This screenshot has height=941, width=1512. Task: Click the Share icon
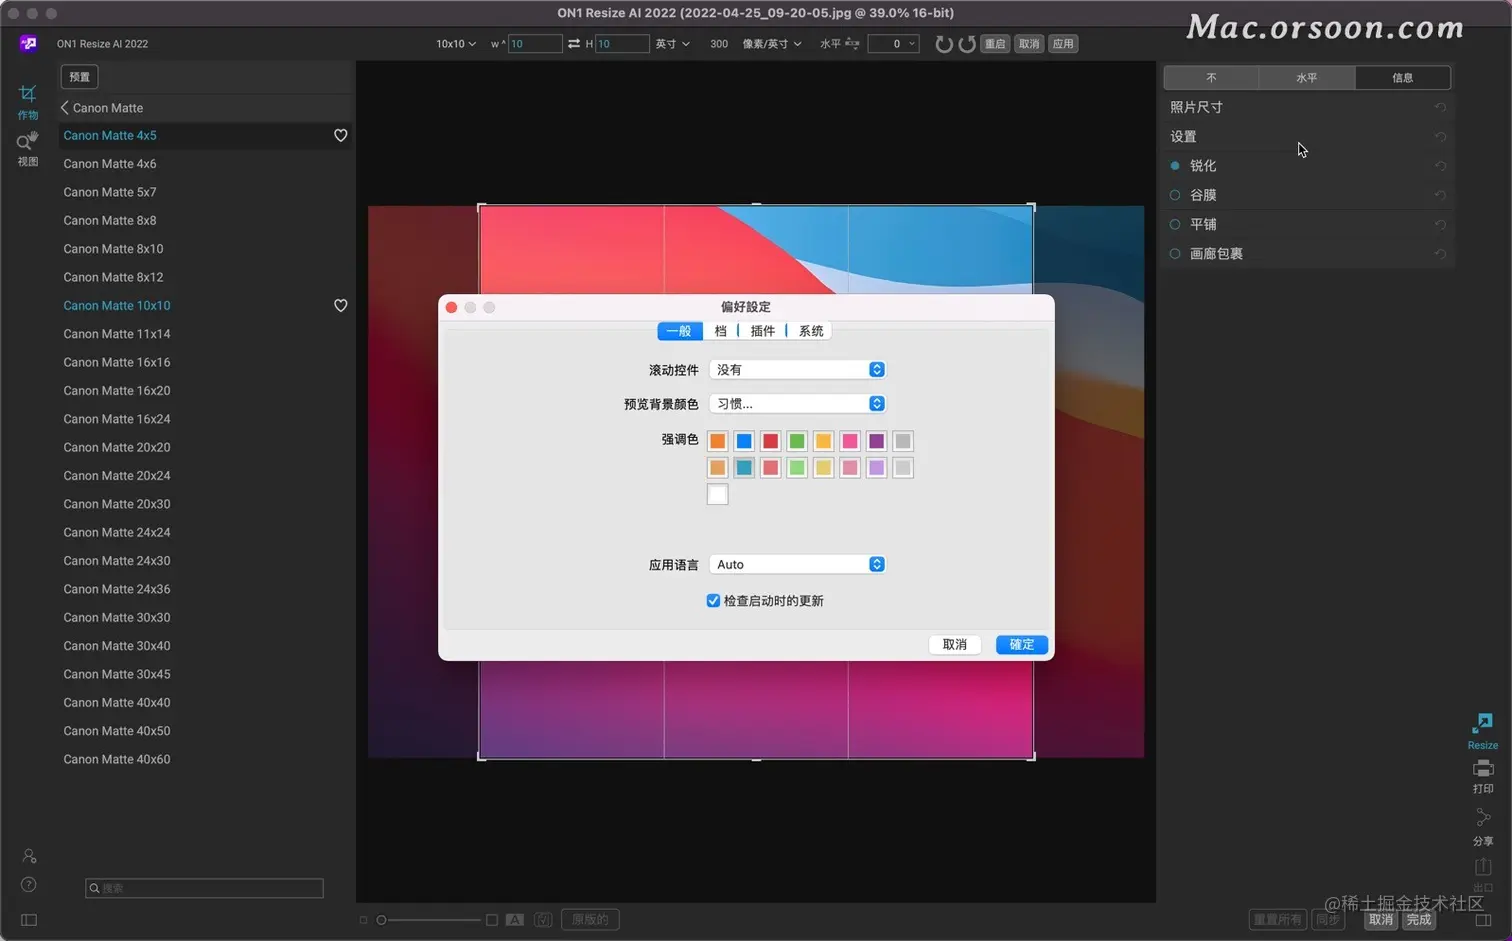tap(1483, 819)
